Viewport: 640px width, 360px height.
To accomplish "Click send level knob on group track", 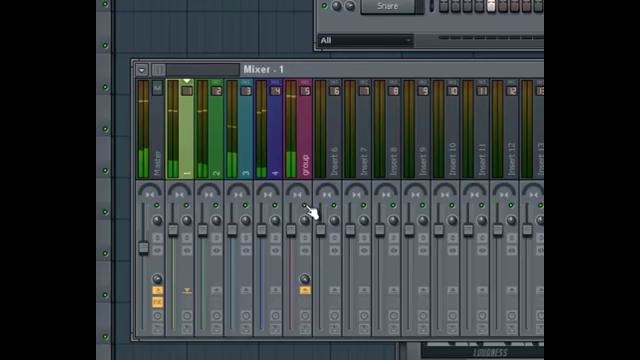I will (x=305, y=279).
